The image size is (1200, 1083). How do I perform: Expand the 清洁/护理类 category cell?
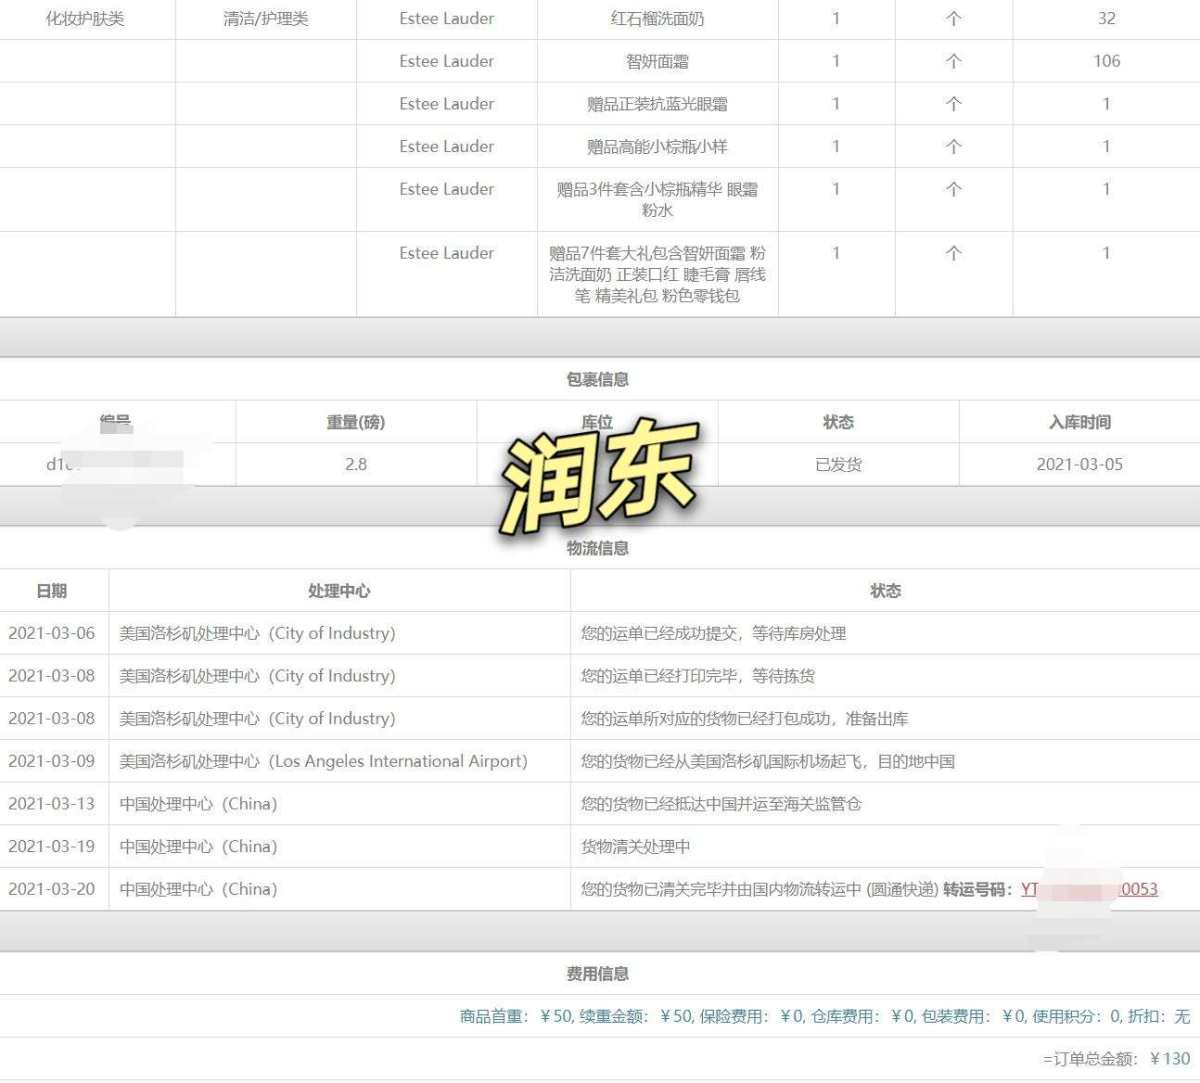266,18
